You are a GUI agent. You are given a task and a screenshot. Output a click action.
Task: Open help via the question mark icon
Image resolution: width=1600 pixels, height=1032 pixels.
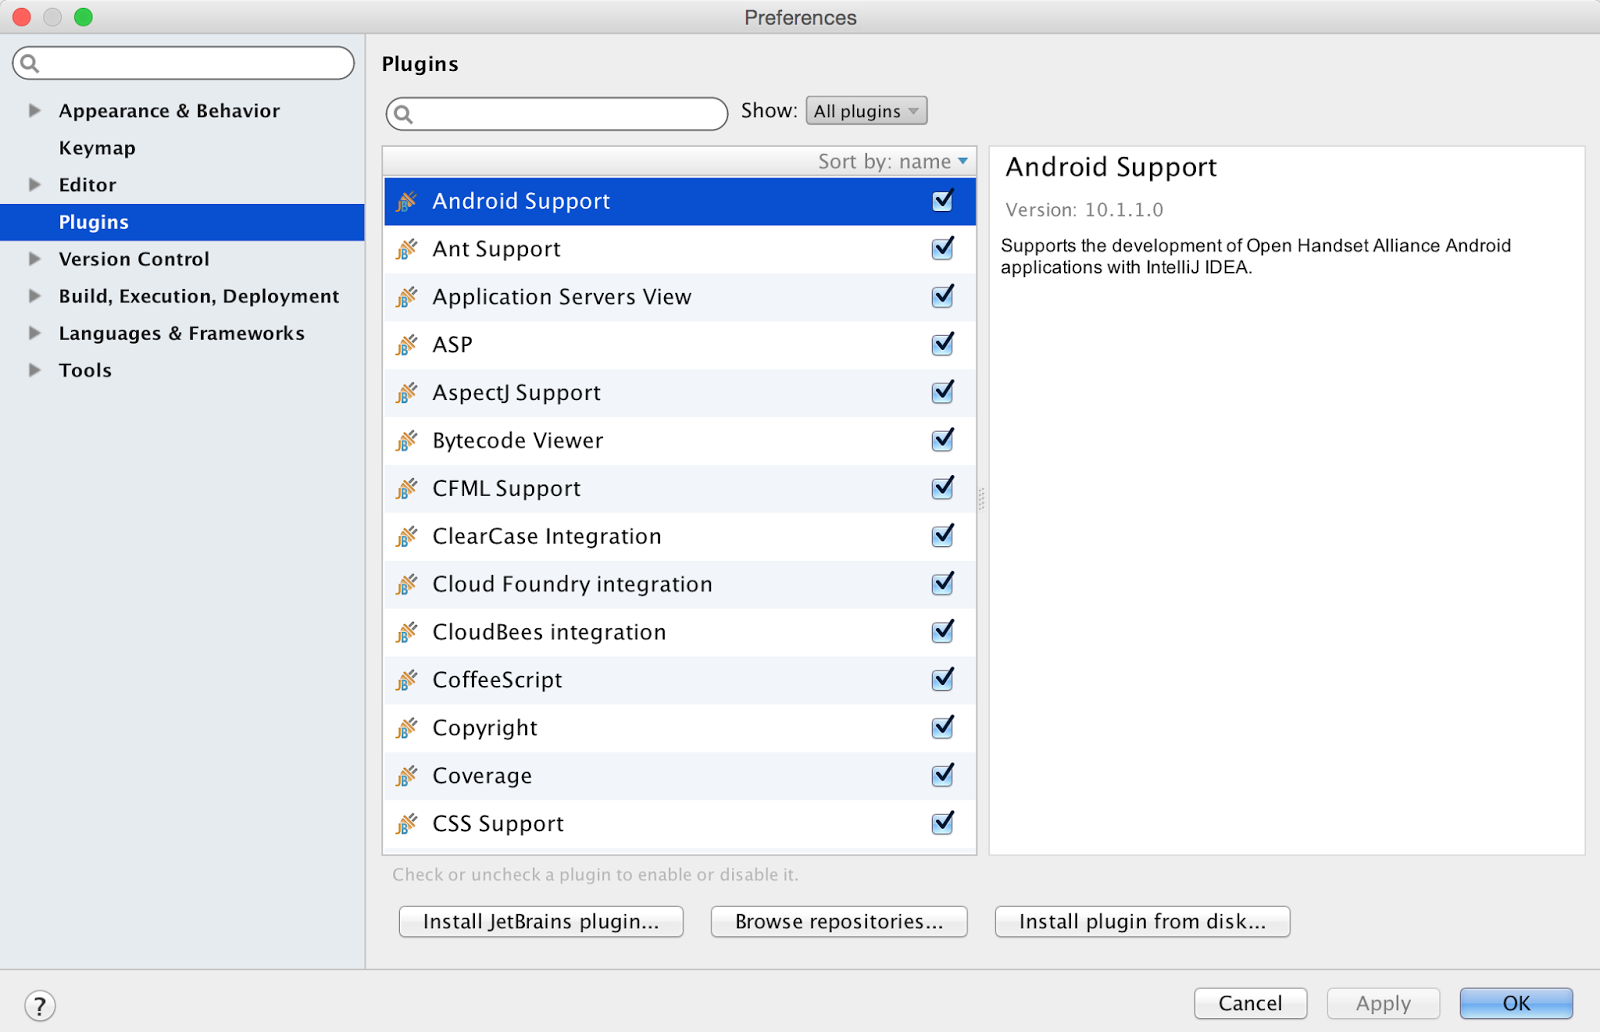pos(41,1005)
